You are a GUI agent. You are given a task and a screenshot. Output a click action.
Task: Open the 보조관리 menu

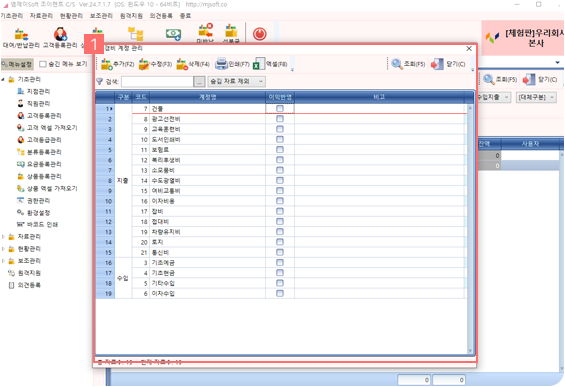[101, 16]
